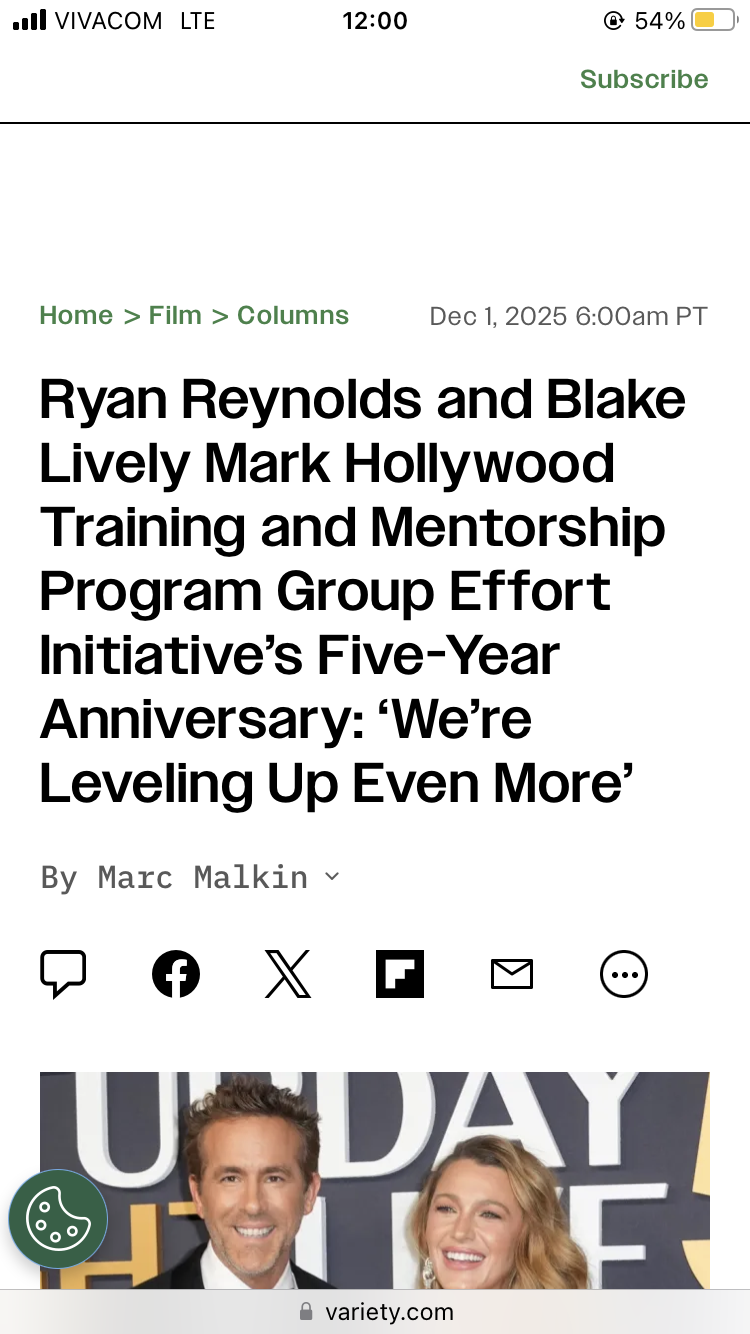
Task: Share the article via Flipboard icon
Action: pos(400,974)
